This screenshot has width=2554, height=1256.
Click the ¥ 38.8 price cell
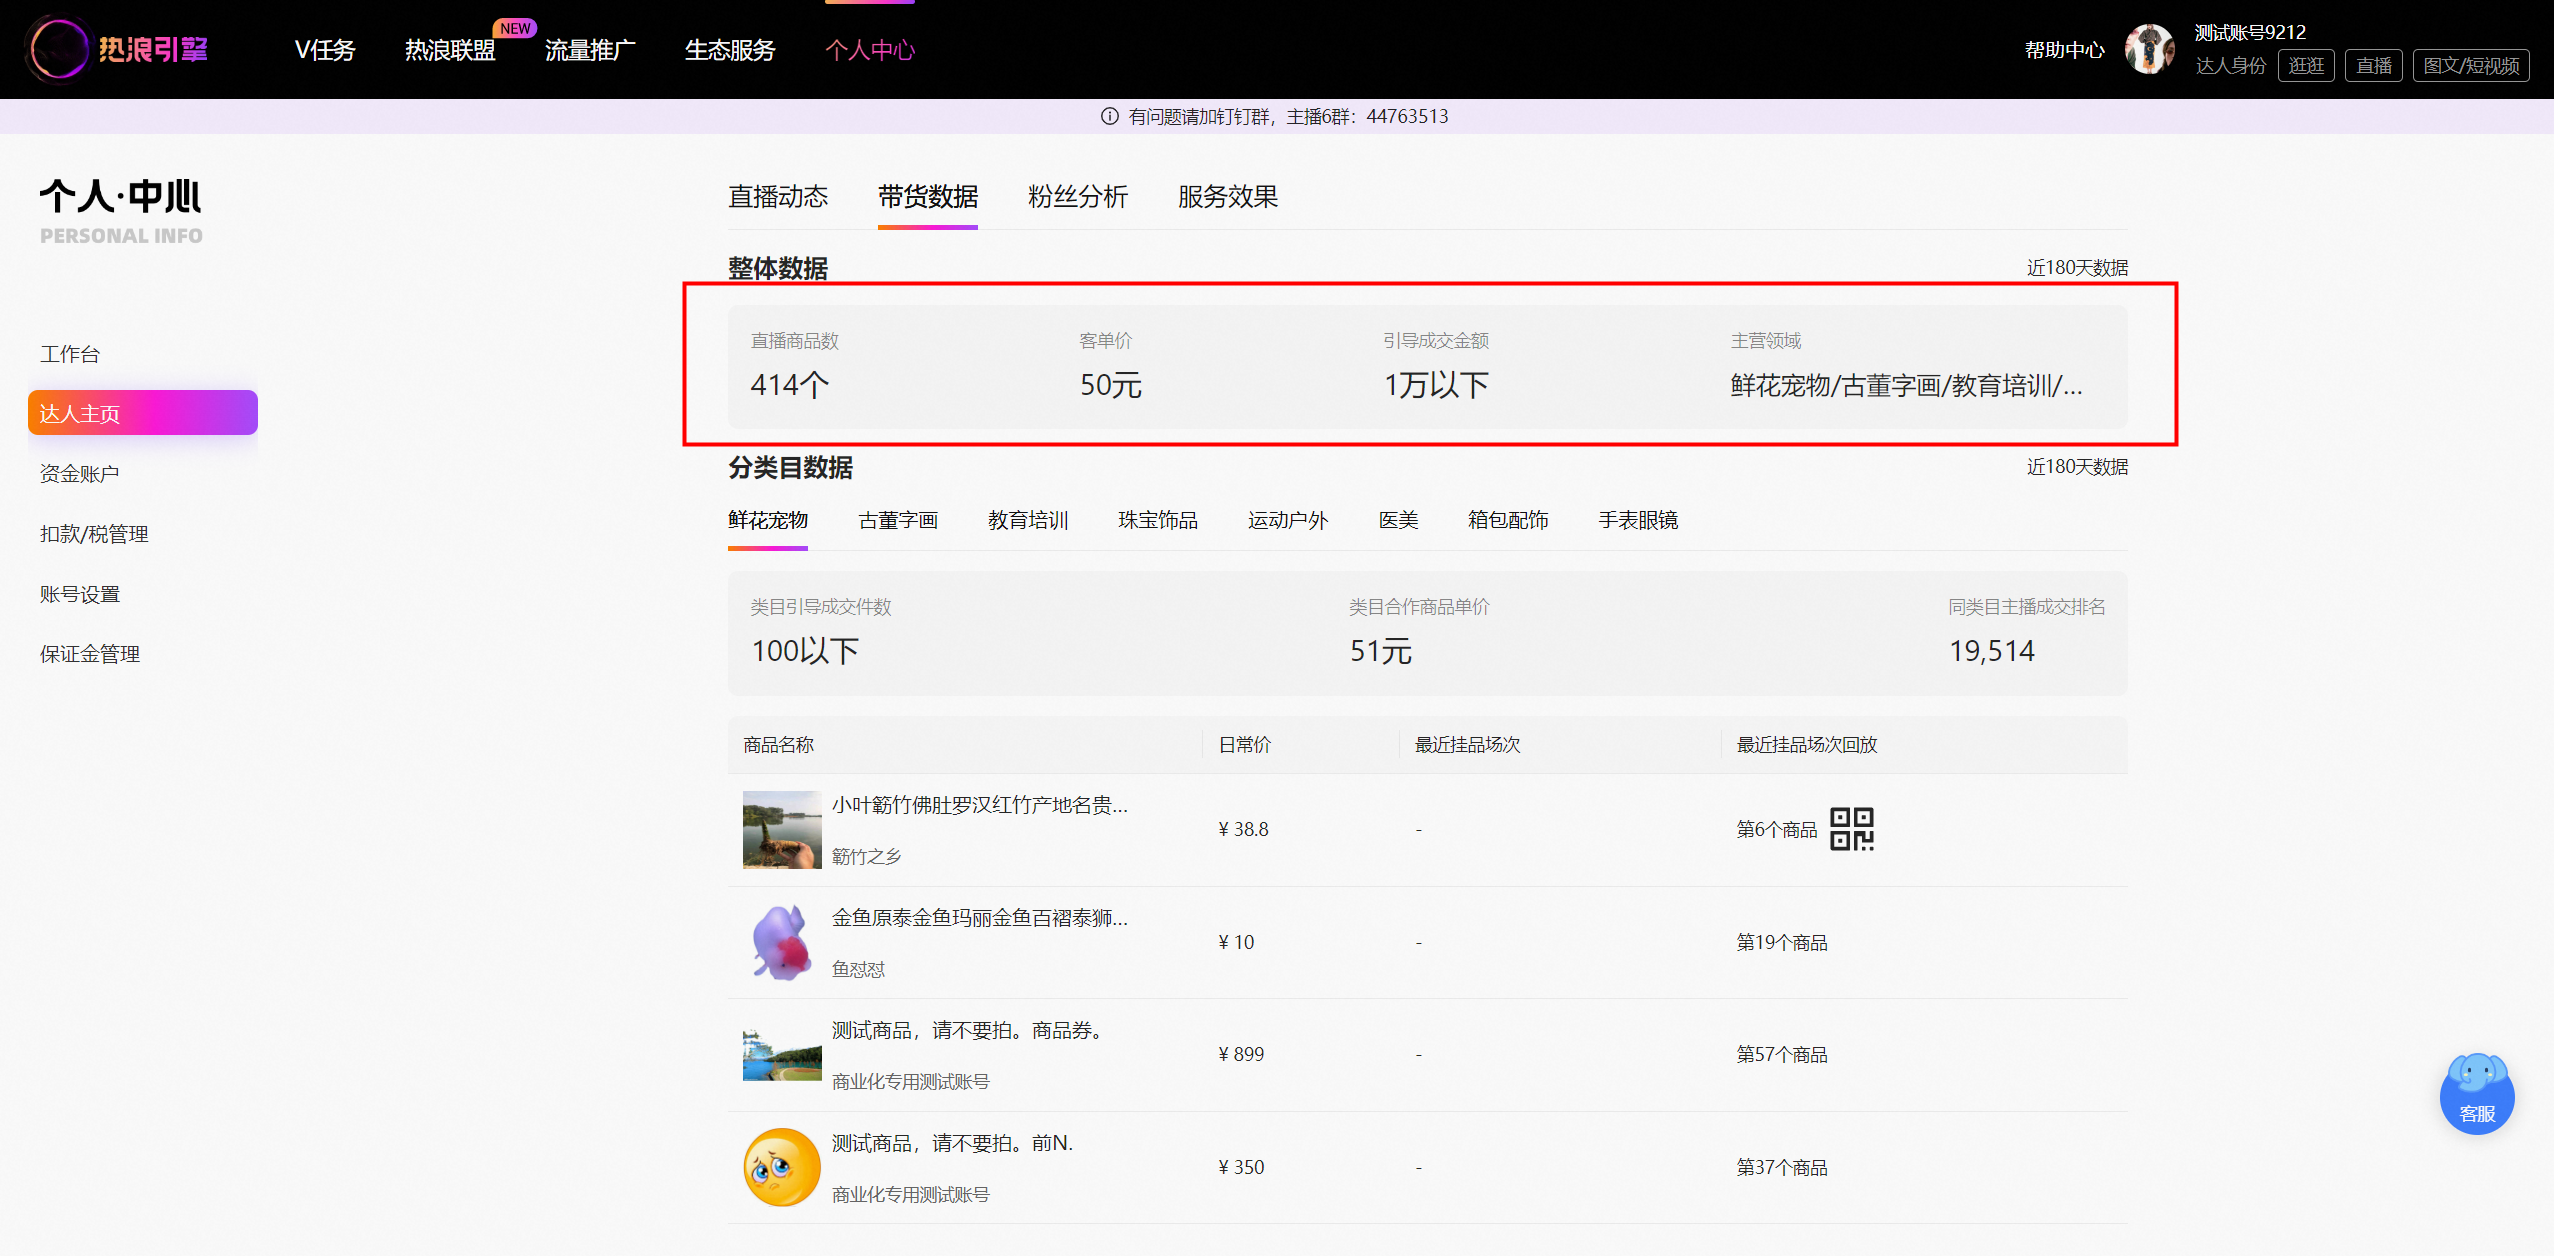point(1243,829)
